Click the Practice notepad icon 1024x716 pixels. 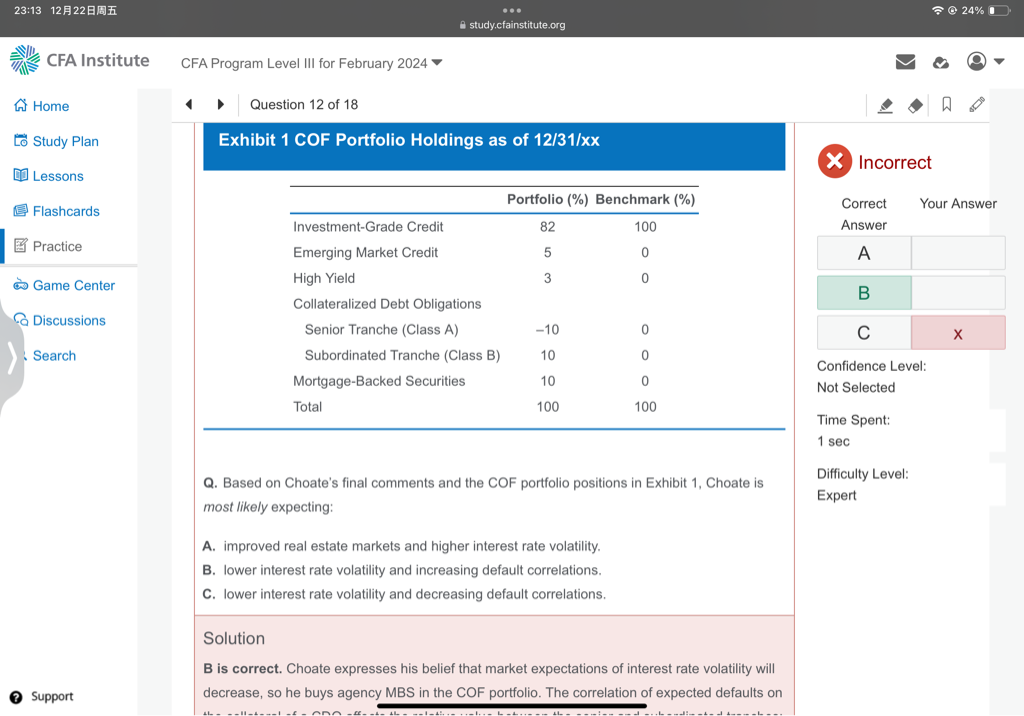(x=21, y=246)
